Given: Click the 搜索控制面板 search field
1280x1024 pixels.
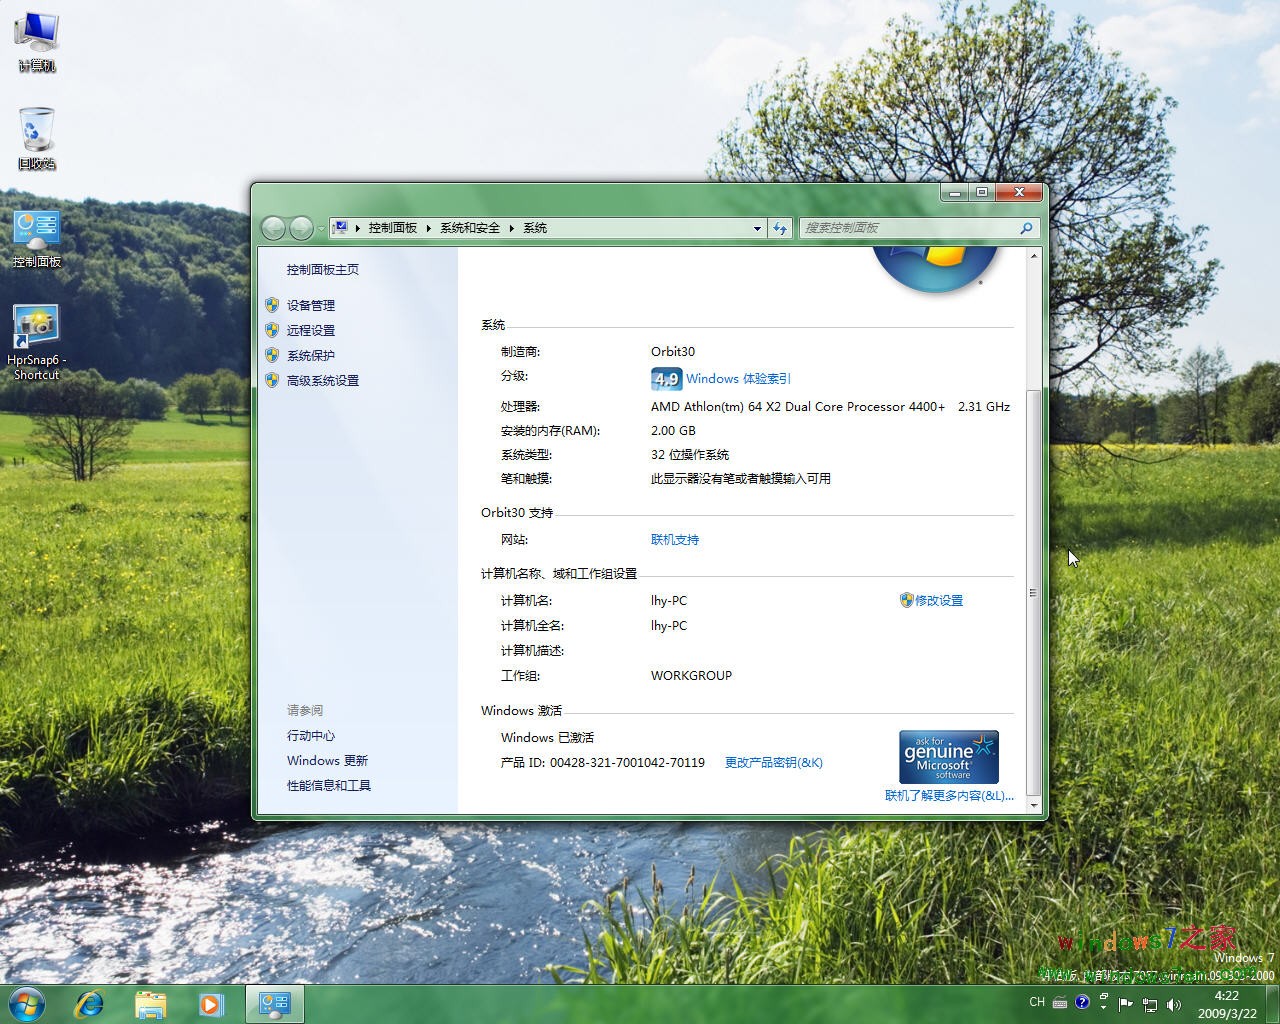Looking at the screenshot, I should [x=908, y=228].
